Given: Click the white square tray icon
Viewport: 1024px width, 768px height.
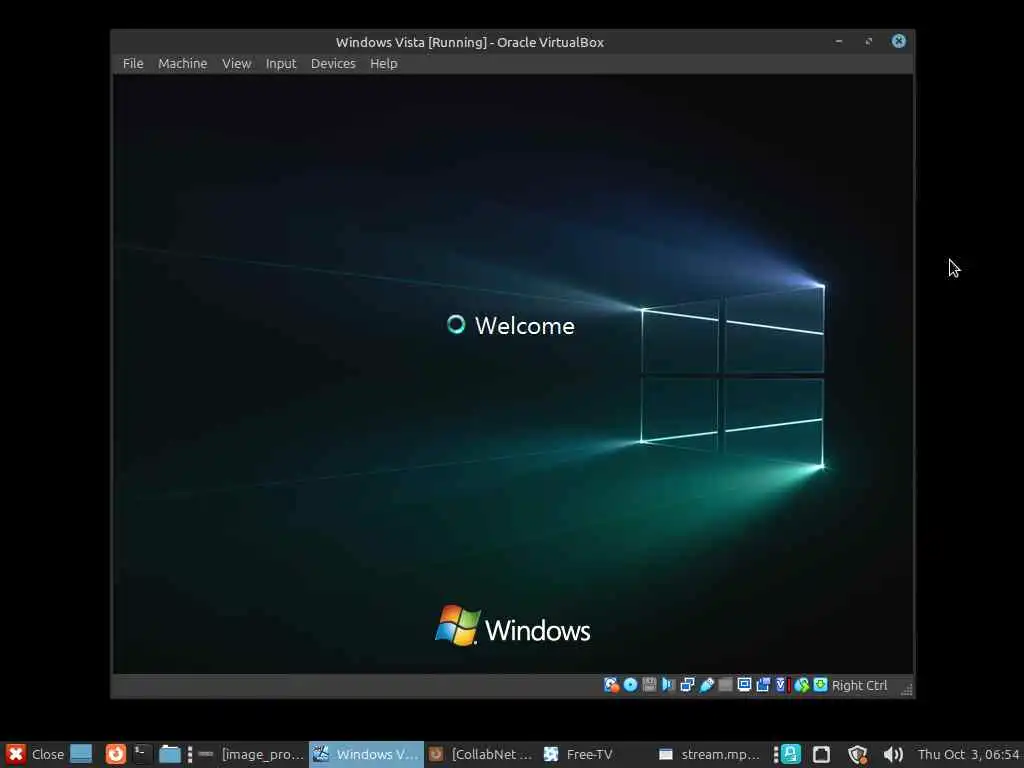Looking at the screenshot, I should (x=822, y=754).
